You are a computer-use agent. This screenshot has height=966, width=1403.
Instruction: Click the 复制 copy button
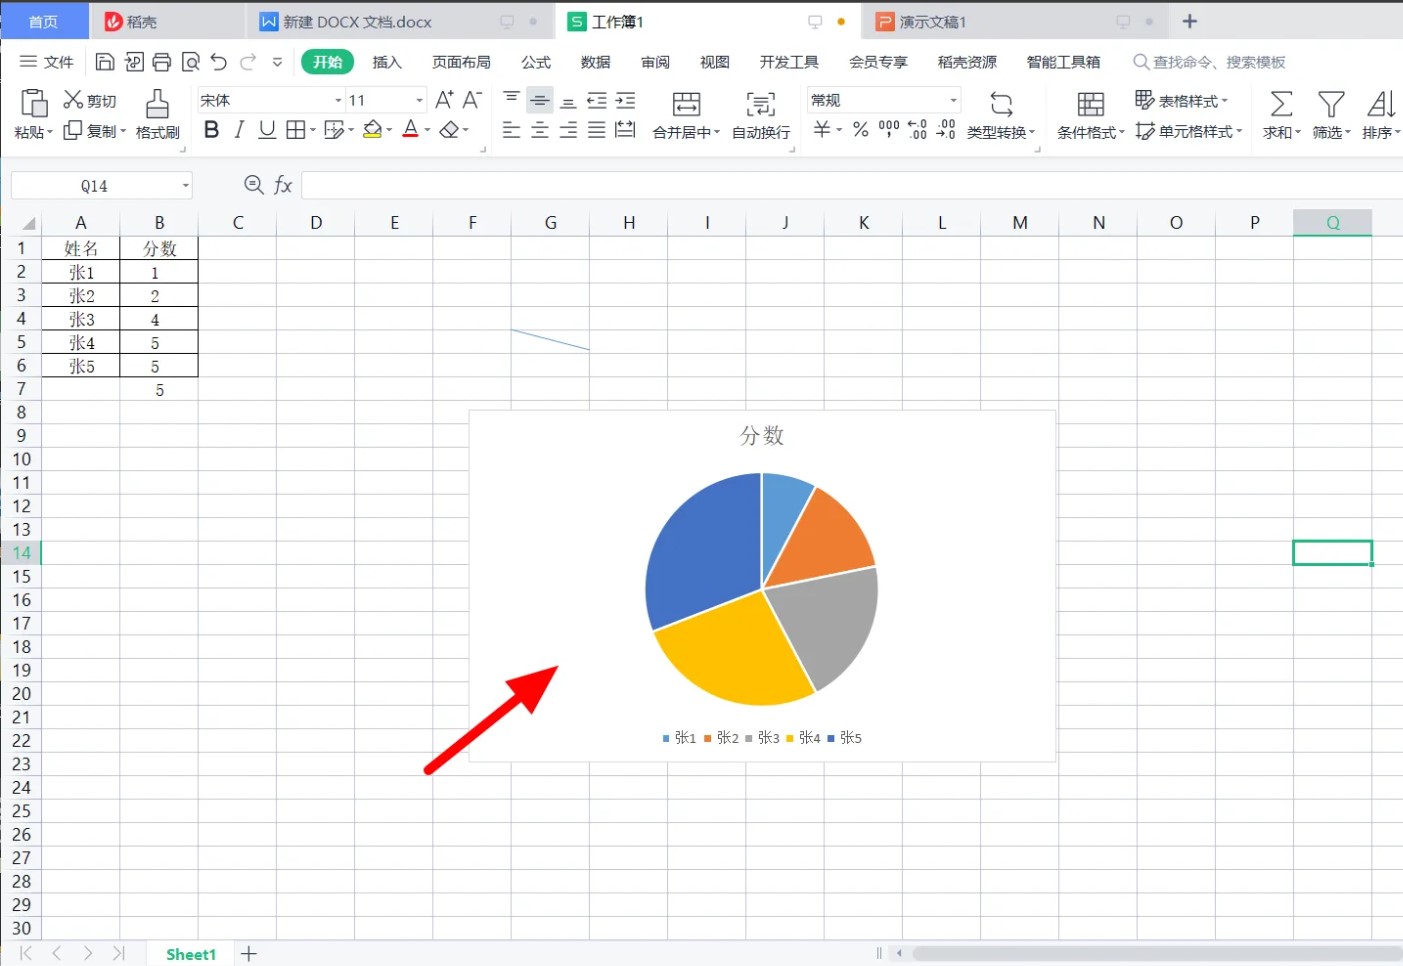coord(95,131)
